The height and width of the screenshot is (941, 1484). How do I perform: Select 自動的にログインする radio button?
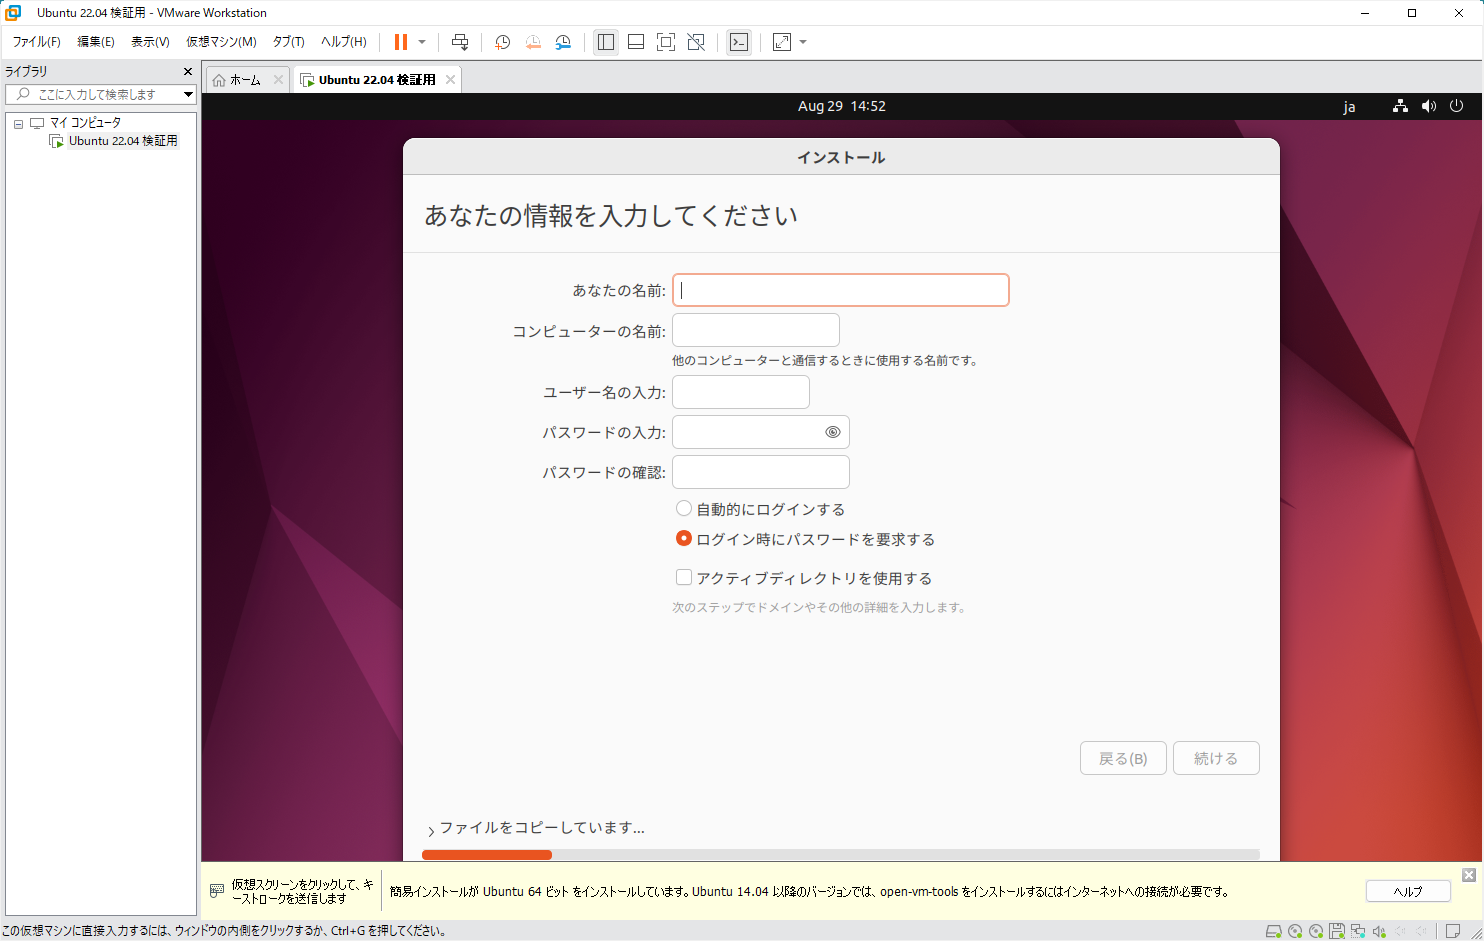click(684, 508)
